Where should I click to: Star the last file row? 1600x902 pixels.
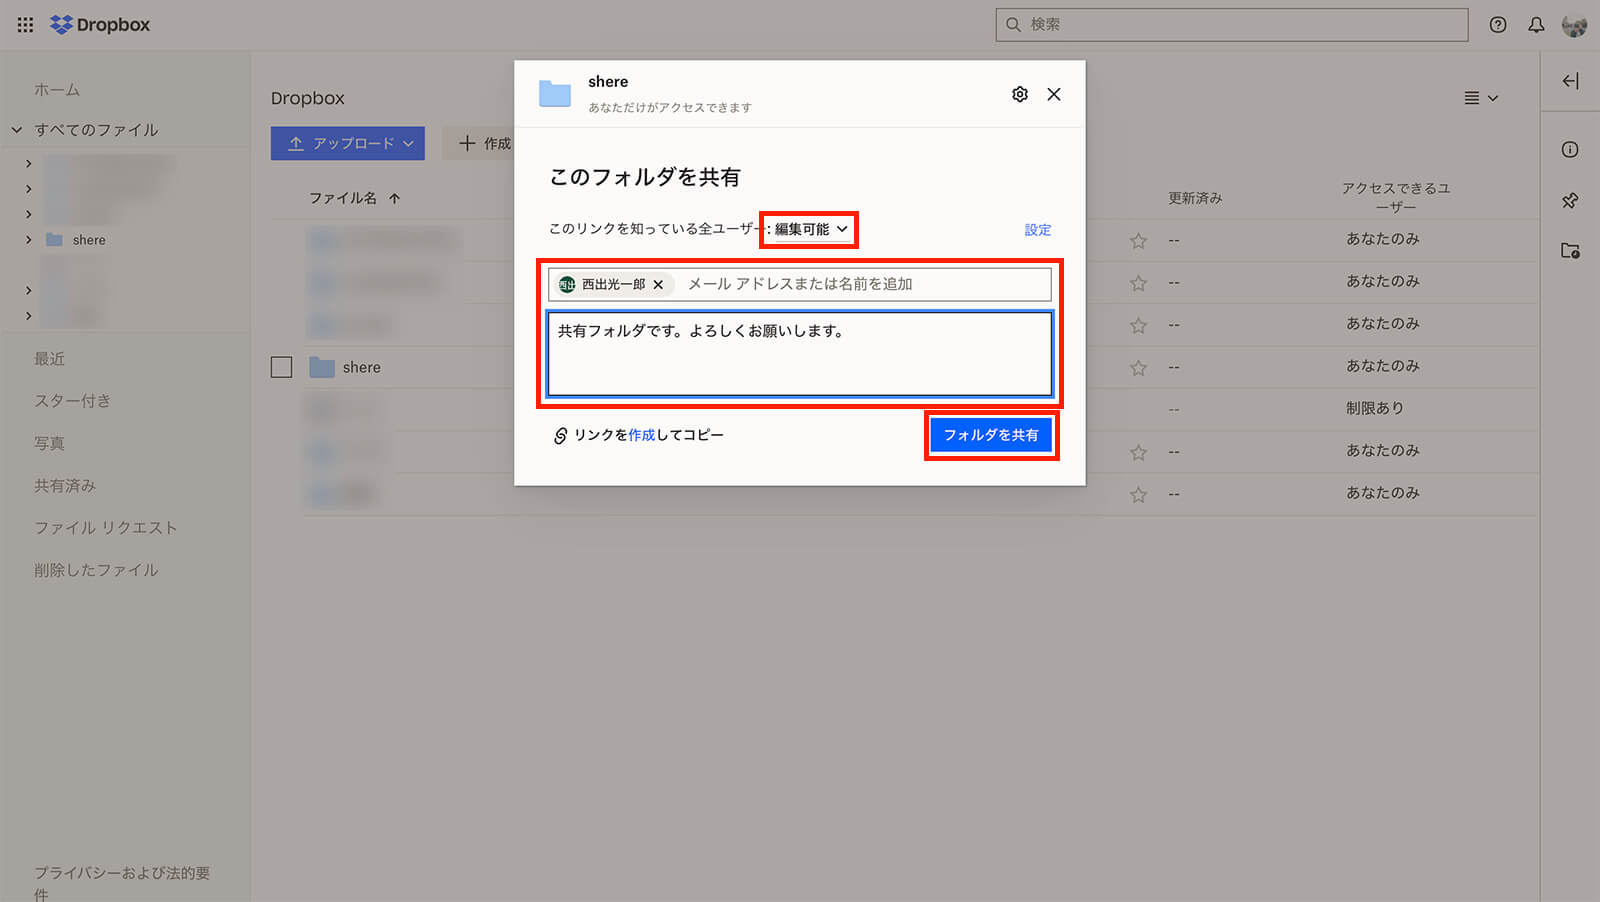point(1138,495)
